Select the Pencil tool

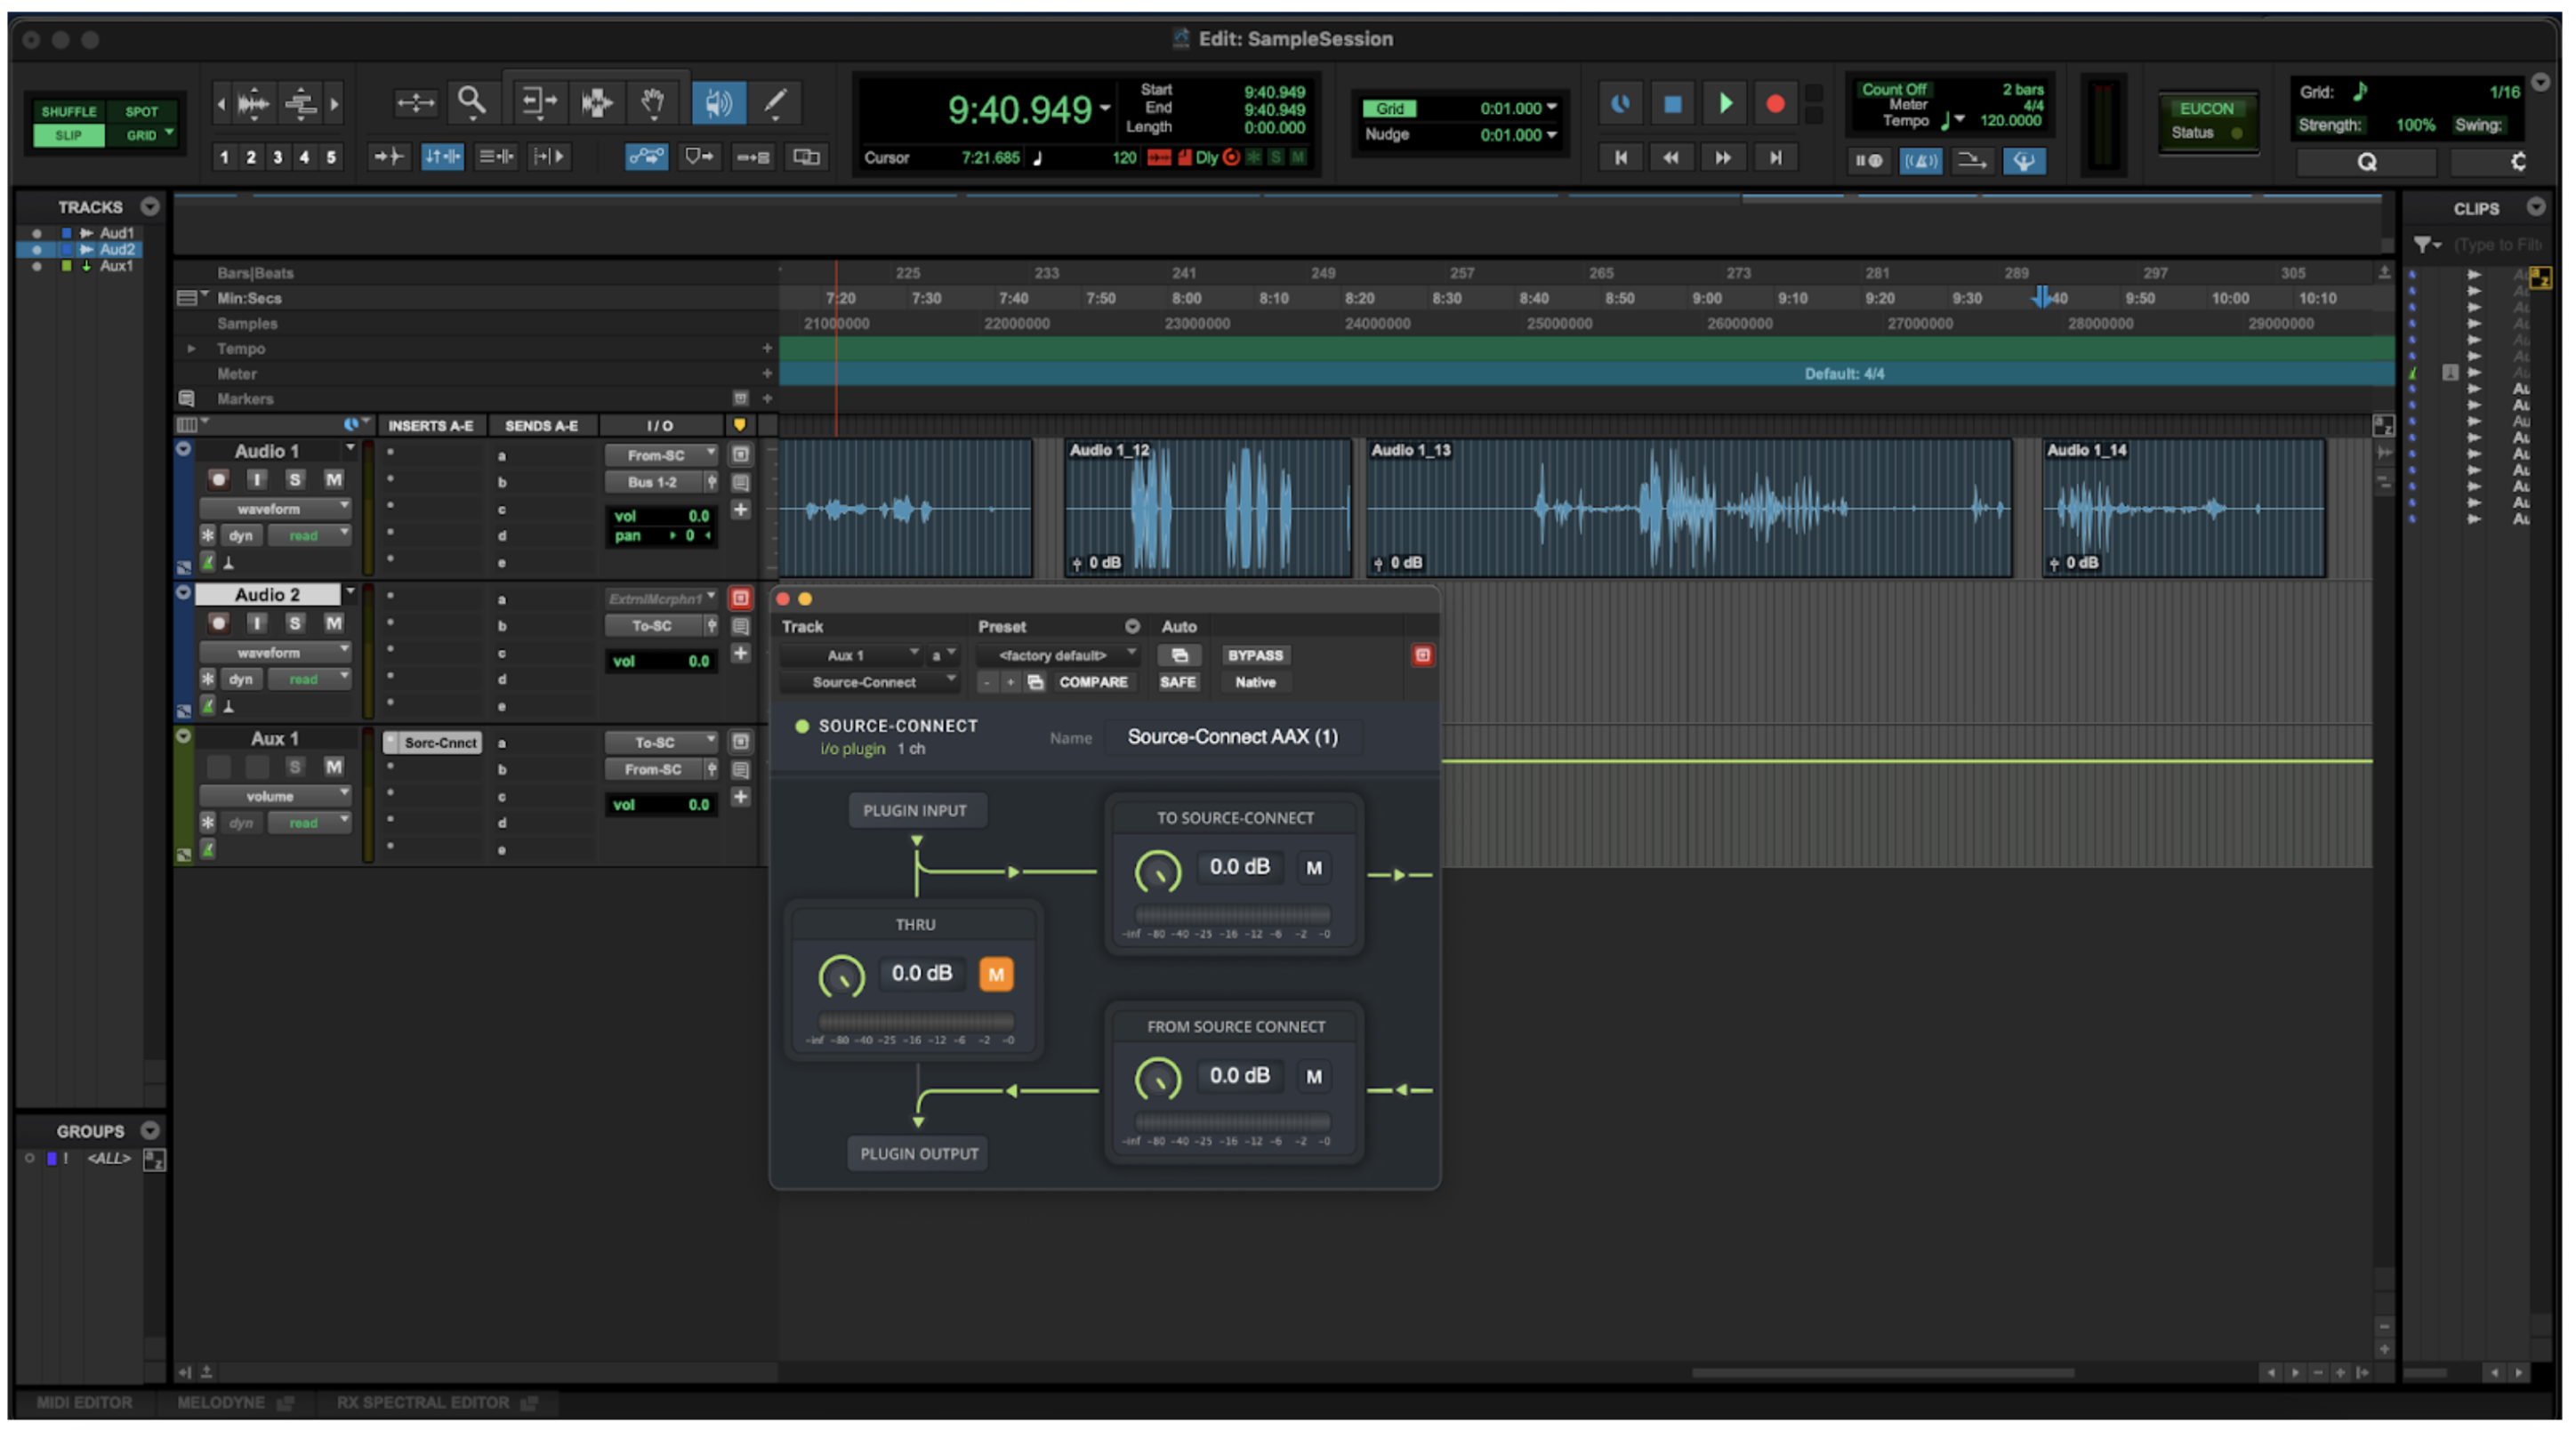click(x=775, y=102)
